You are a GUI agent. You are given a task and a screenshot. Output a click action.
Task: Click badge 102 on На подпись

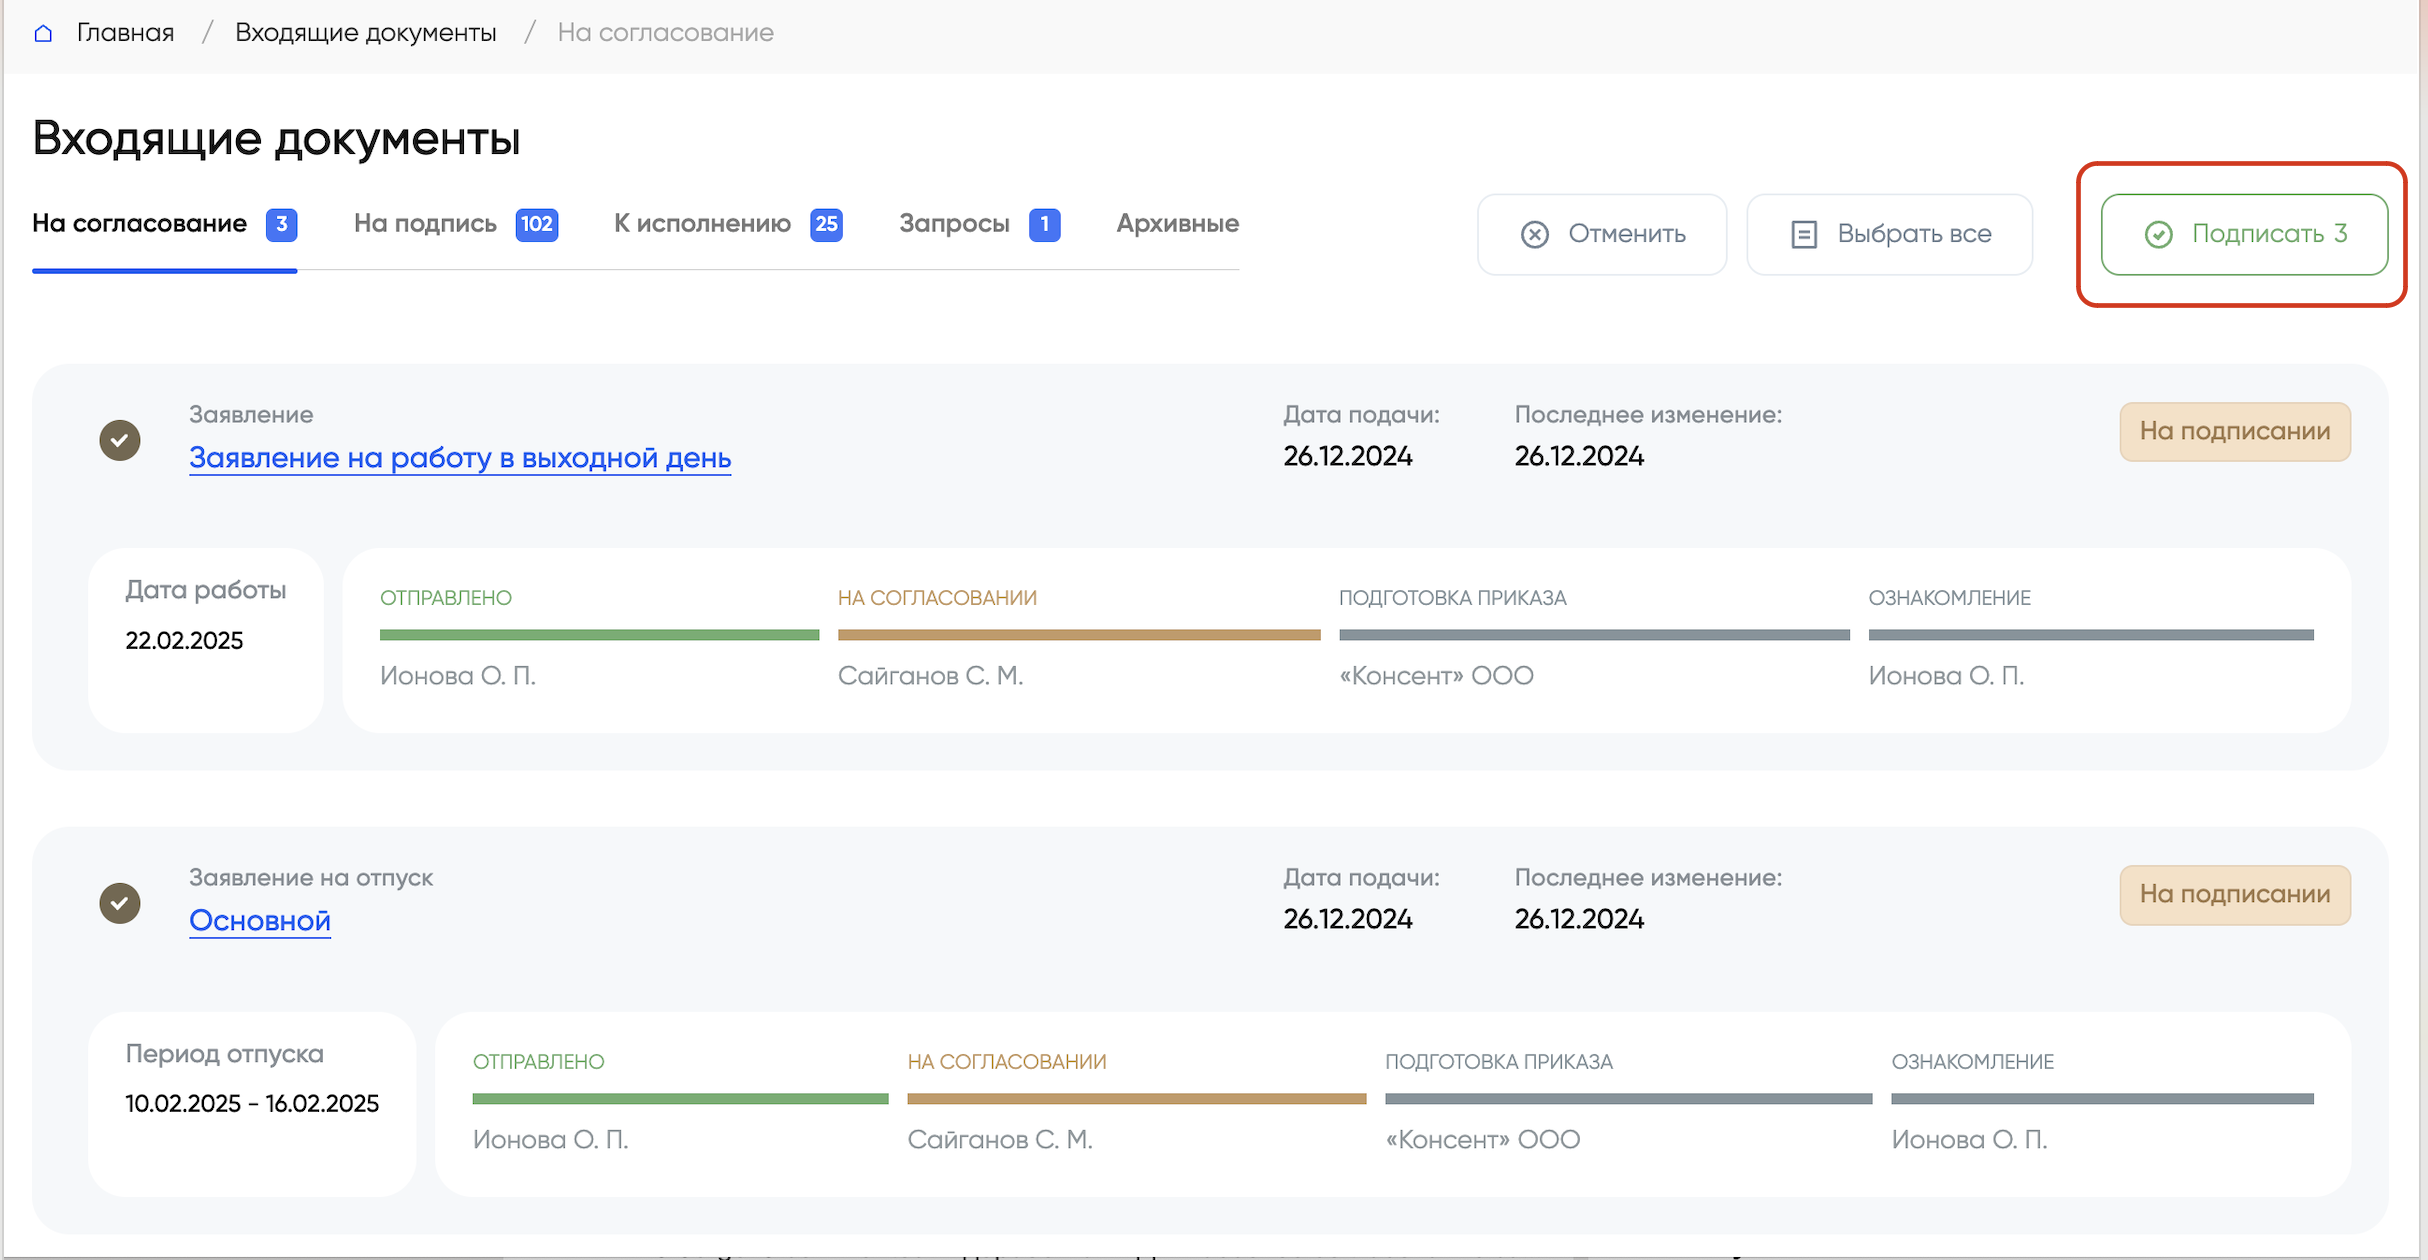[536, 224]
